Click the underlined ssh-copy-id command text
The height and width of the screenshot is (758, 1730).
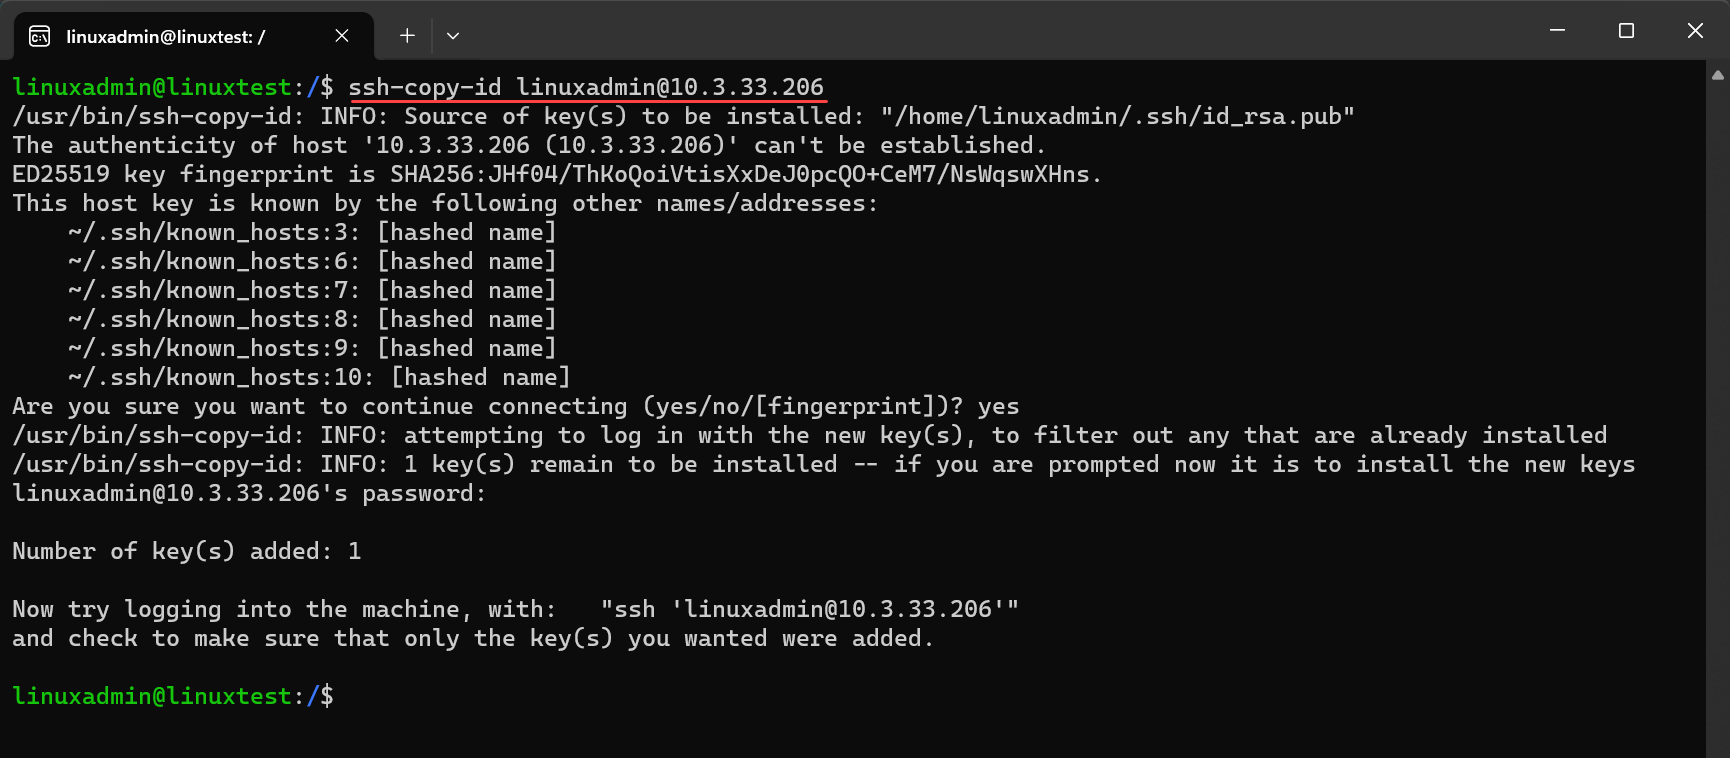click(586, 88)
